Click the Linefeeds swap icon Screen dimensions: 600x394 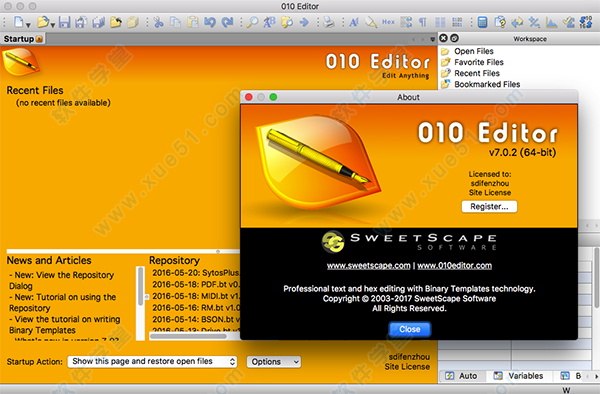pos(406,22)
